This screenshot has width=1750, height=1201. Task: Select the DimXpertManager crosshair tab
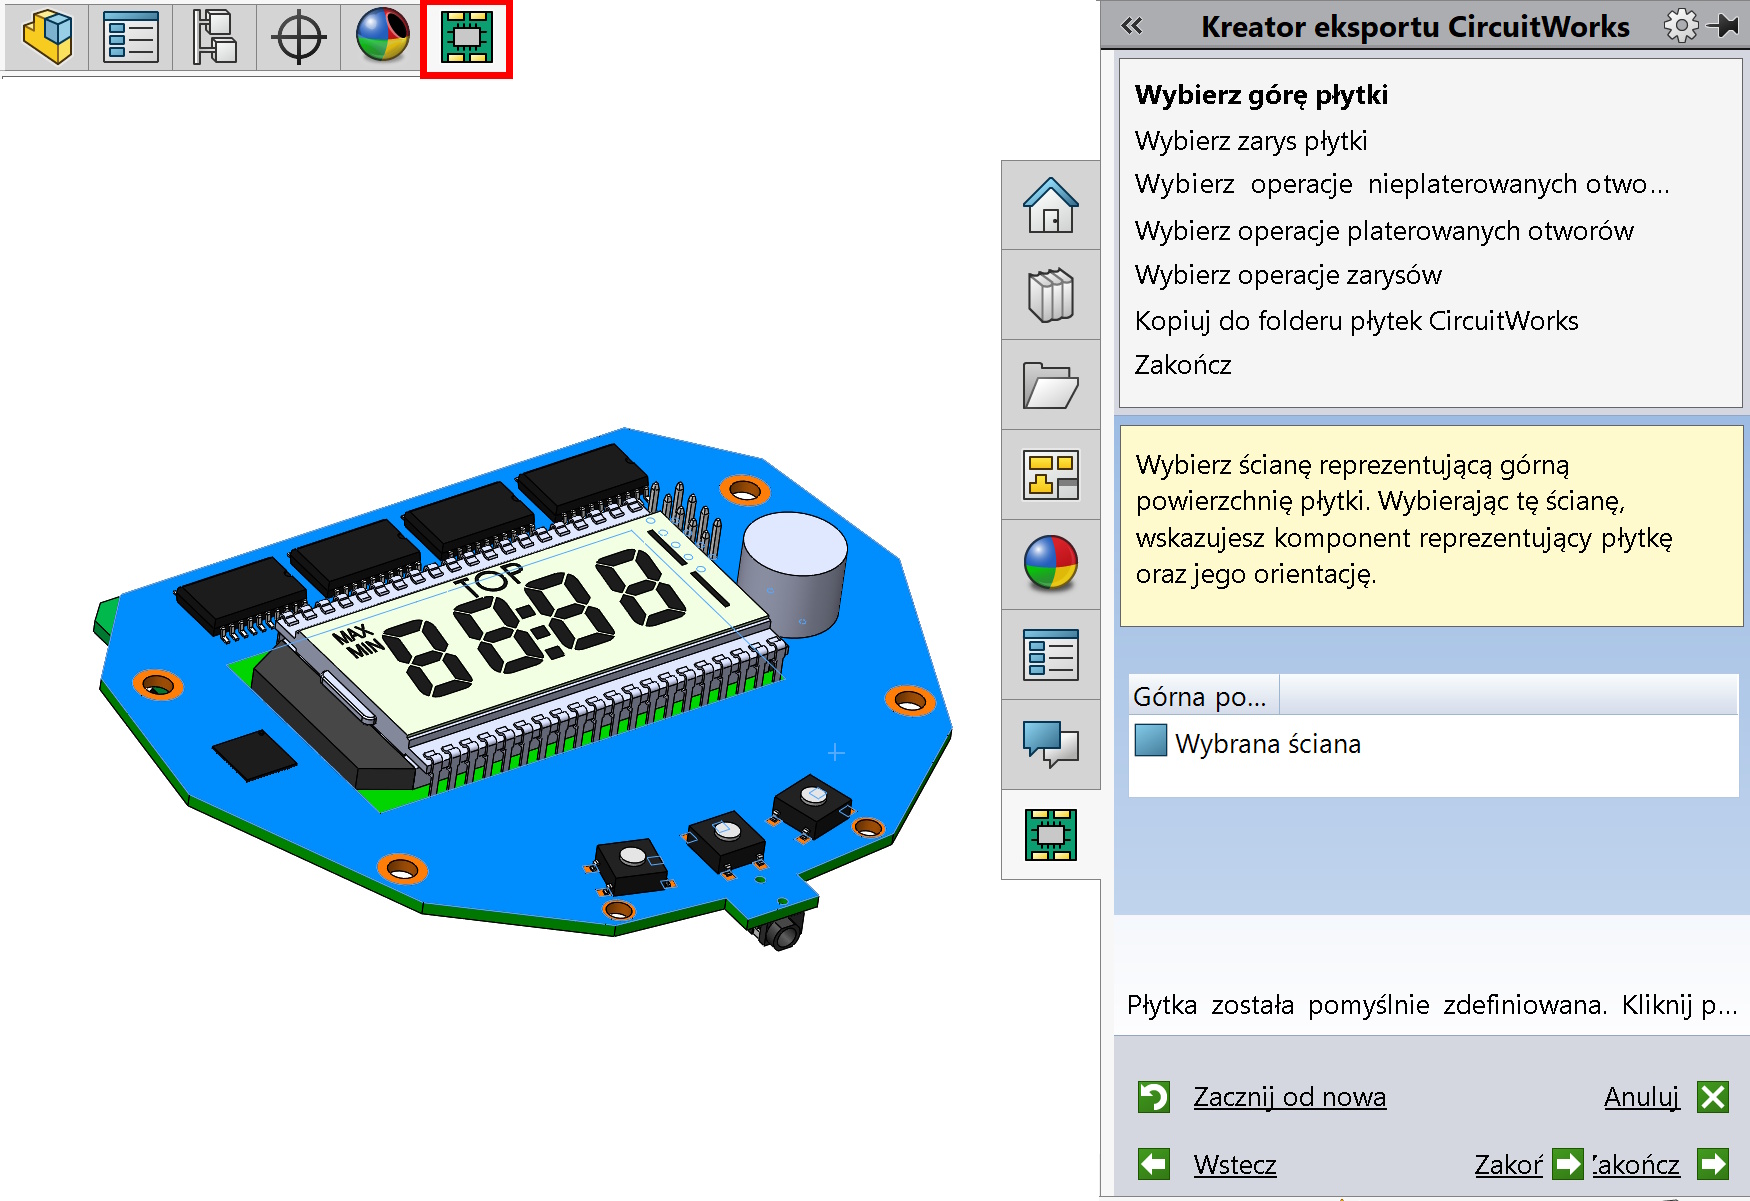[x=299, y=37]
